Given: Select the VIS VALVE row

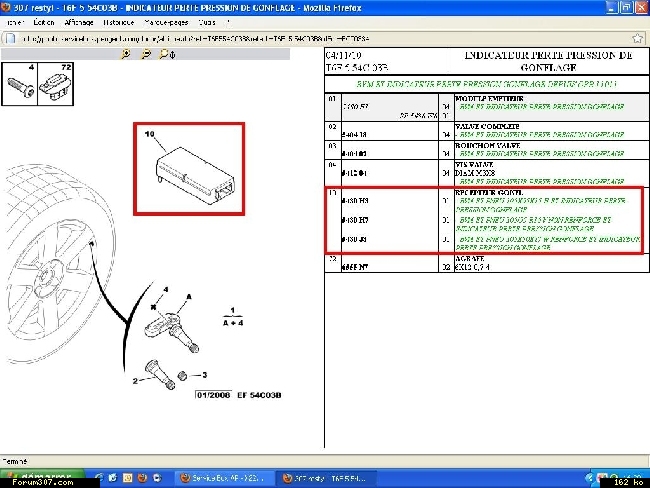Looking at the screenshot, I should tap(487, 172).
